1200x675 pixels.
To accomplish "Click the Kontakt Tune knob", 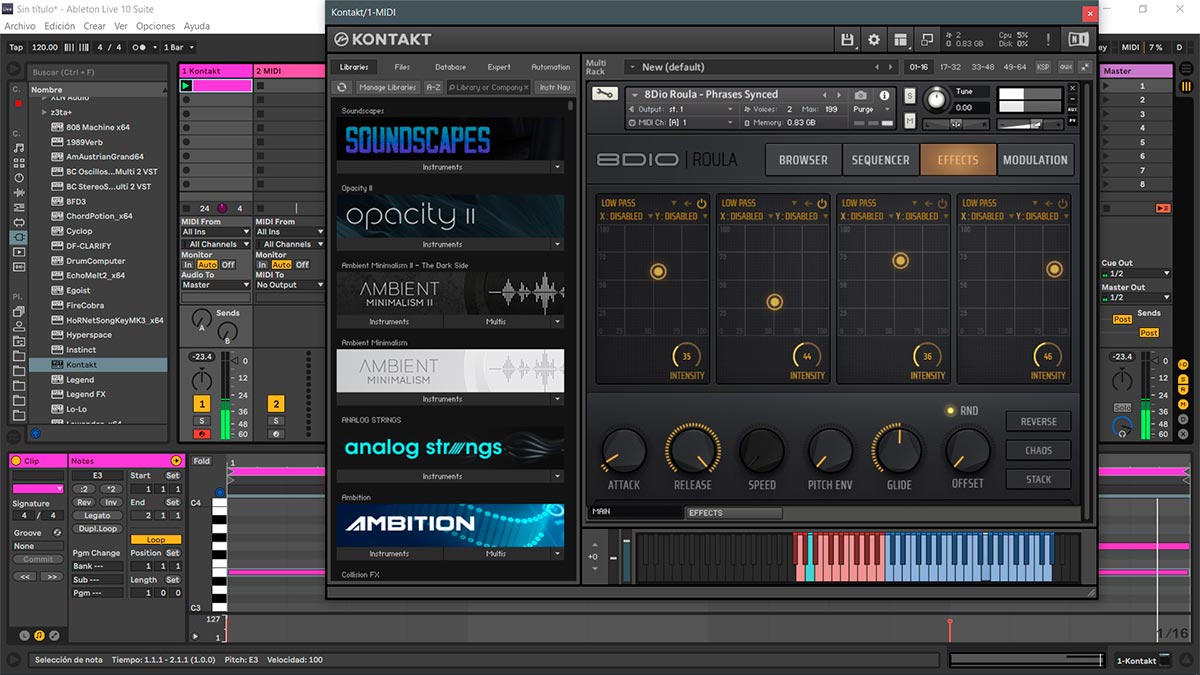I will [x=937, y=99].
